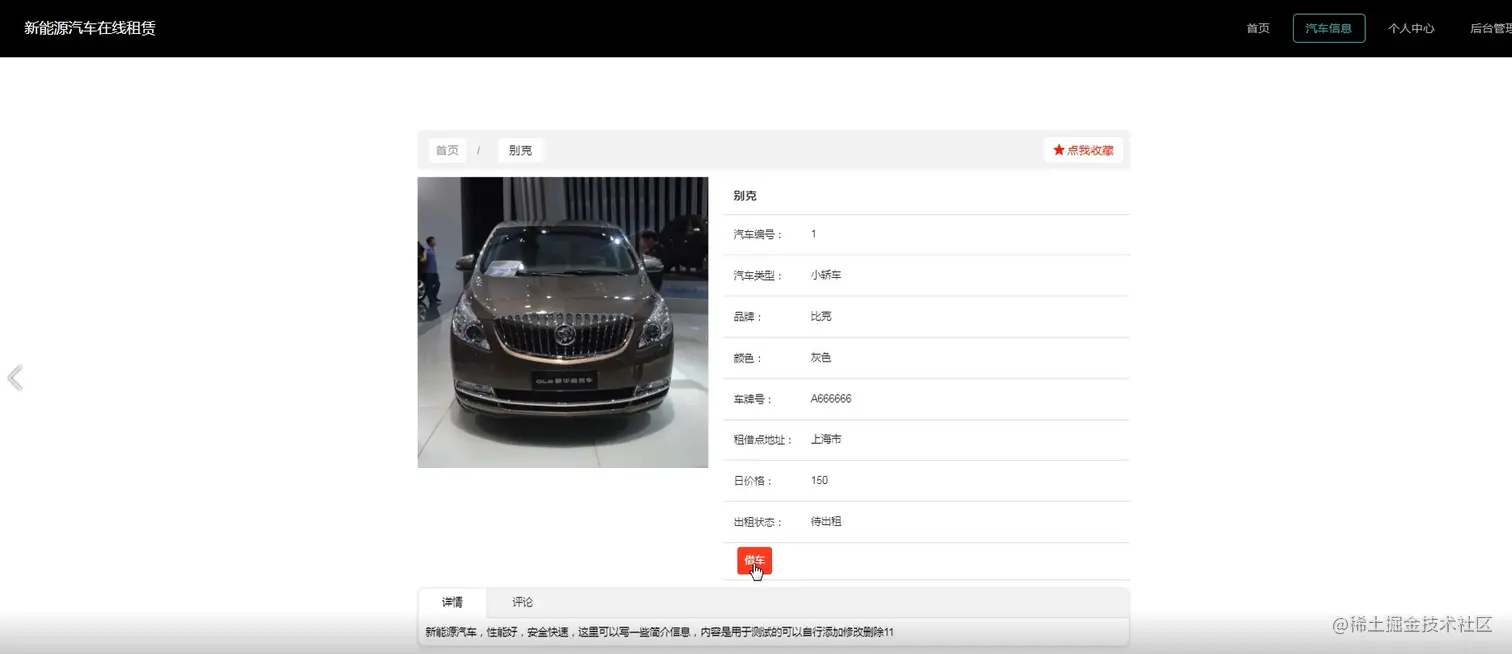Select 首页 in the top navigation

point(1257,28)
